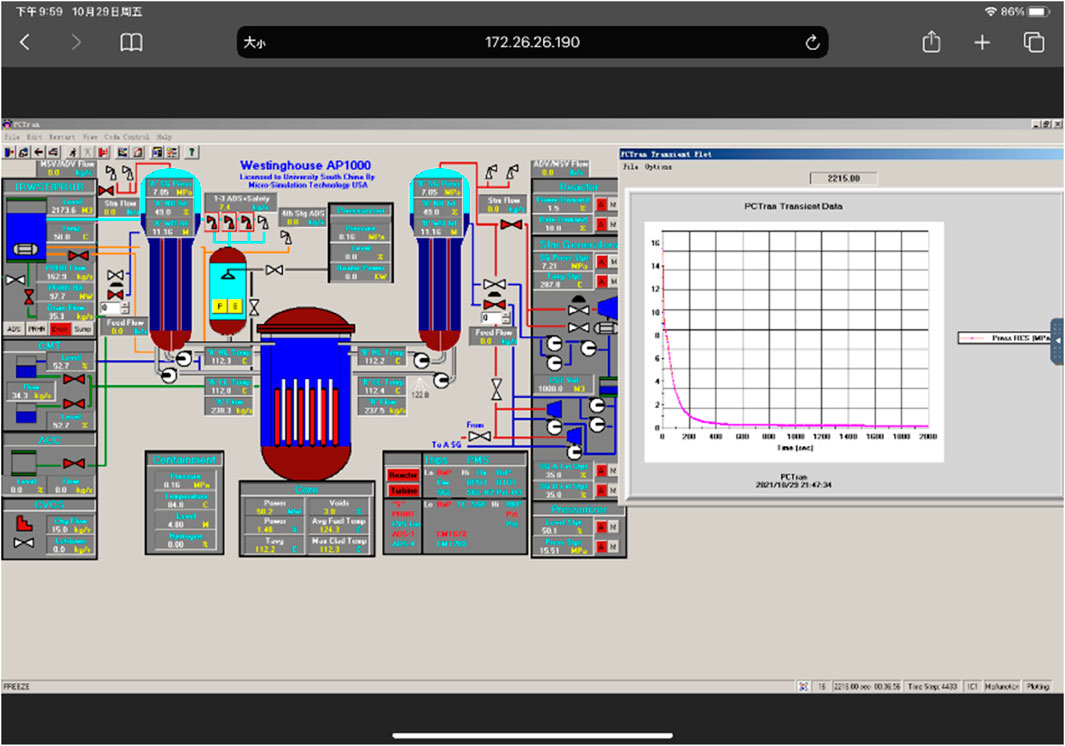Click the left arrow icon in PCTran toolbar
The height and width of the screenshot is (746, 1065).
point(39,153)
